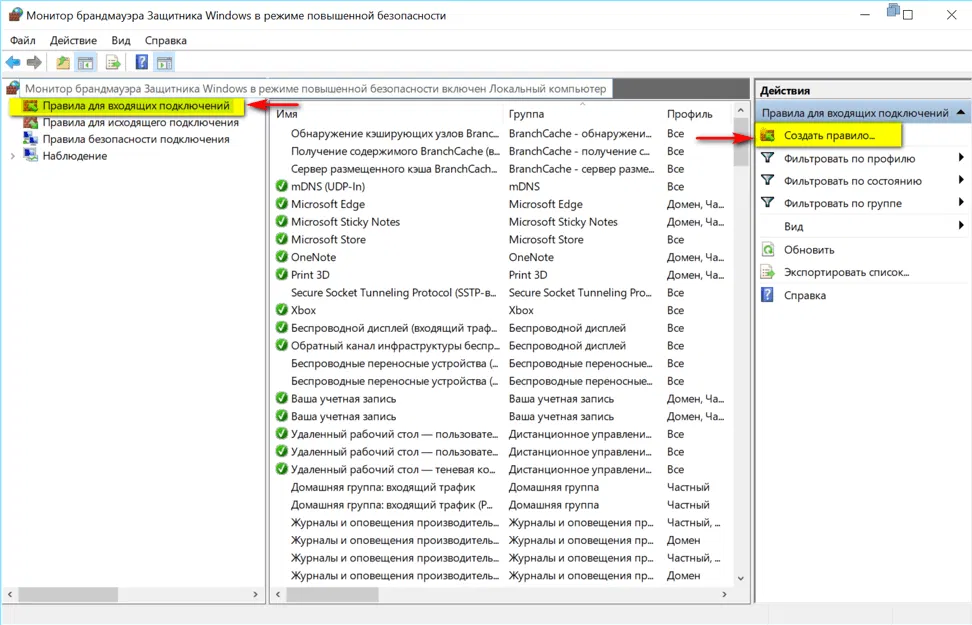Click the green check icon beside mDNS (UDP-In)
972x625 pixels.
pos(281,186)
